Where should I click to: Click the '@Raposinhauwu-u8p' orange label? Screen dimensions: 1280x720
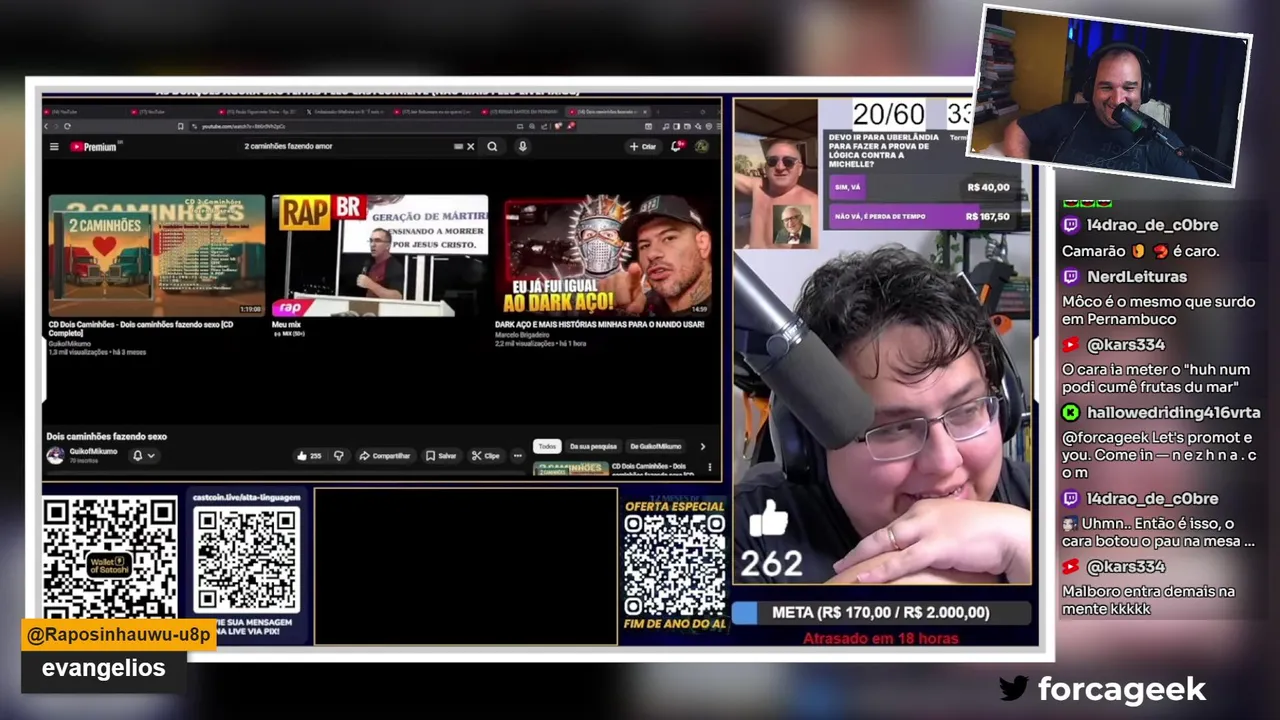click(x=118, y=635)
